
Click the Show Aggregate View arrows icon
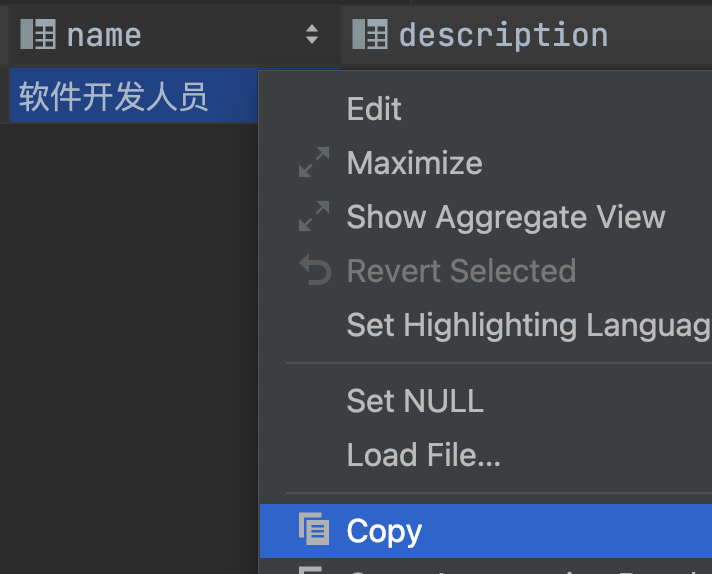click(314, 217)
